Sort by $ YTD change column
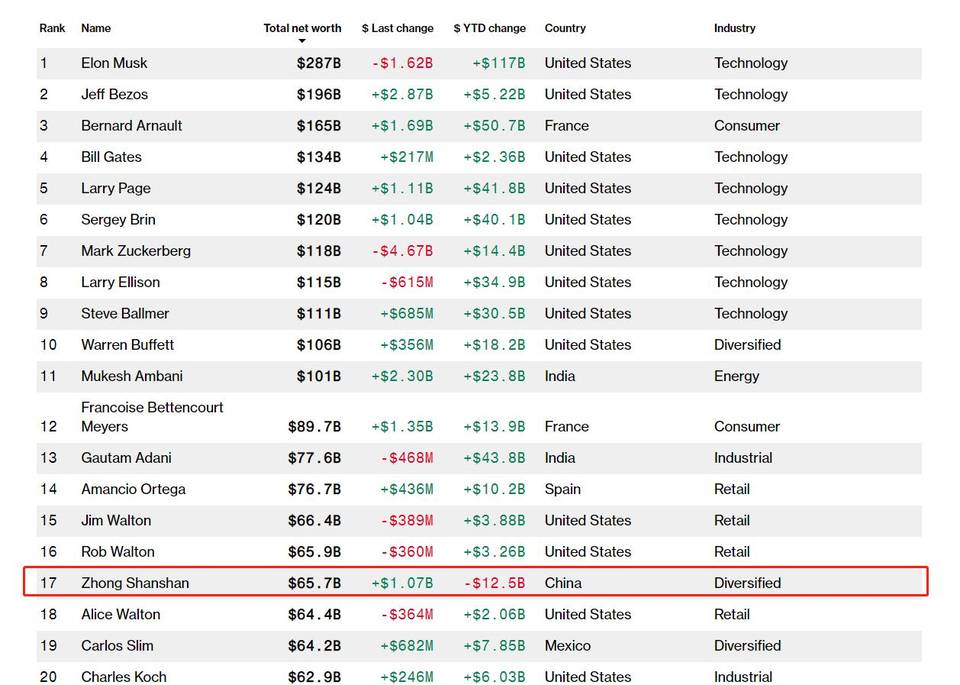This screenshot has height=685, width=960. point(489,28)
